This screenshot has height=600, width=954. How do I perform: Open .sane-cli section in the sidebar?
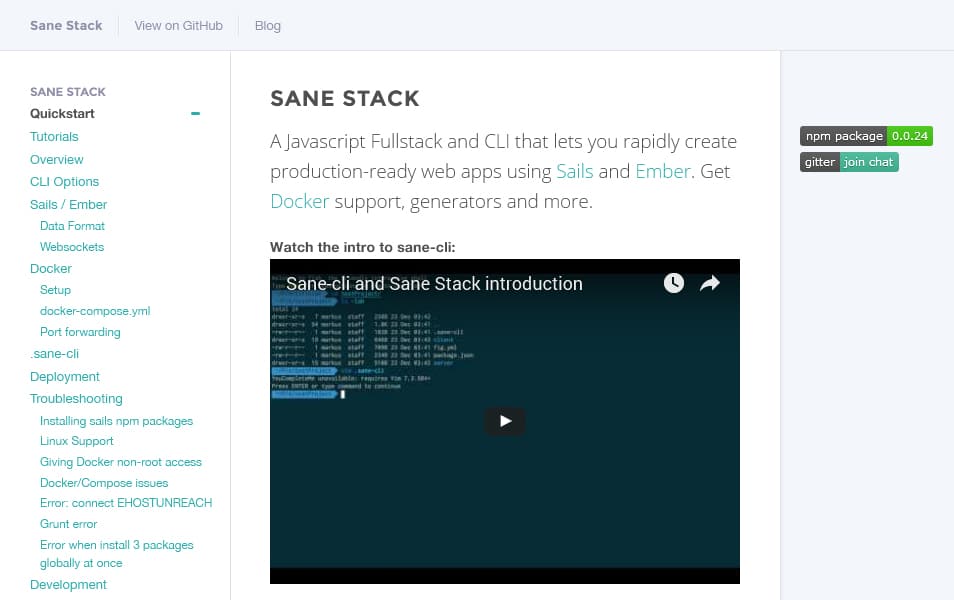tap(54, 354)
